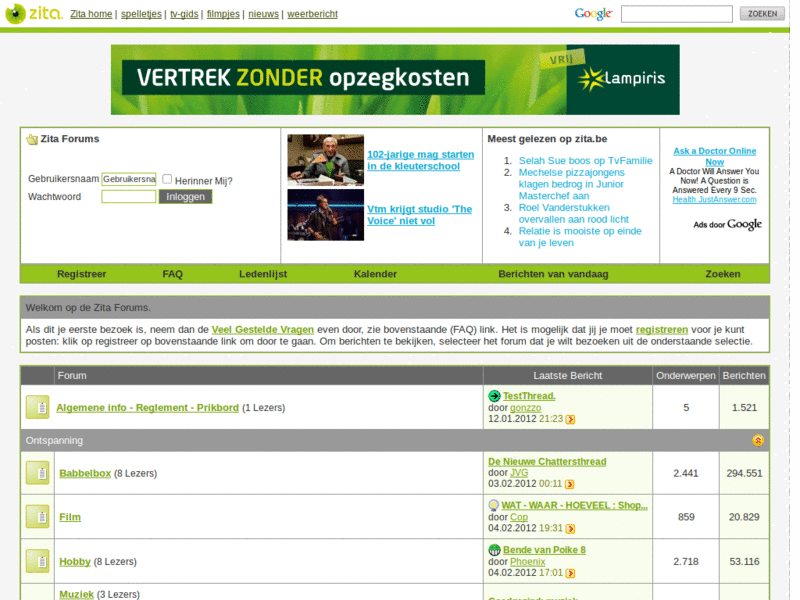The image size is (800, 600).
Task: Focus the Google search field
Action: click(677, 14)
